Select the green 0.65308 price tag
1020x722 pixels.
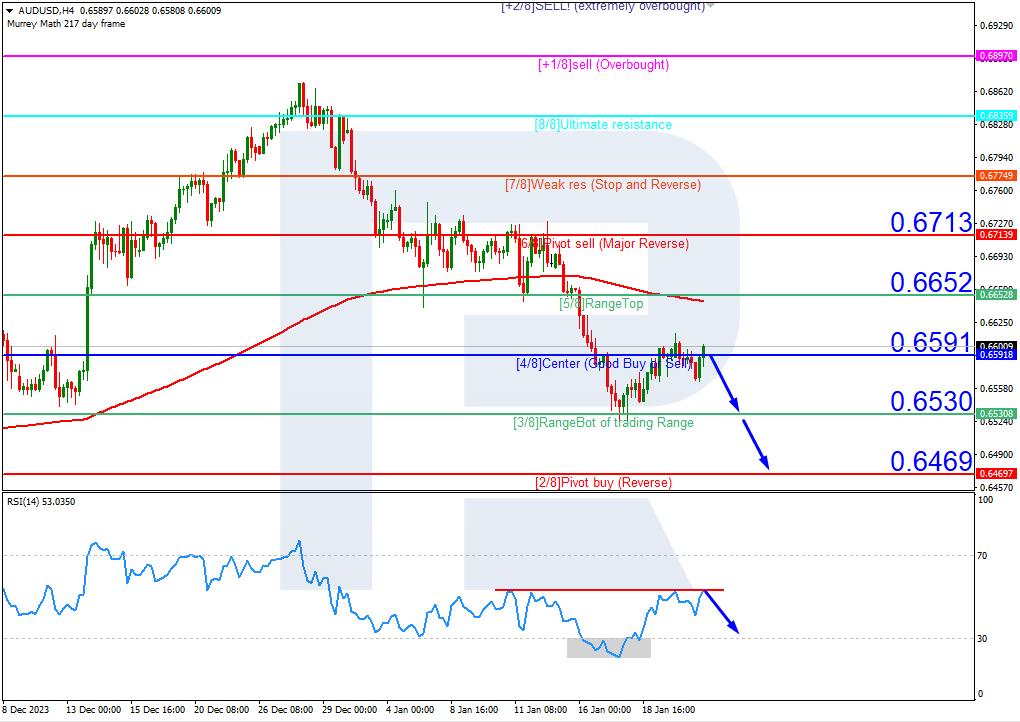(996, 413)
